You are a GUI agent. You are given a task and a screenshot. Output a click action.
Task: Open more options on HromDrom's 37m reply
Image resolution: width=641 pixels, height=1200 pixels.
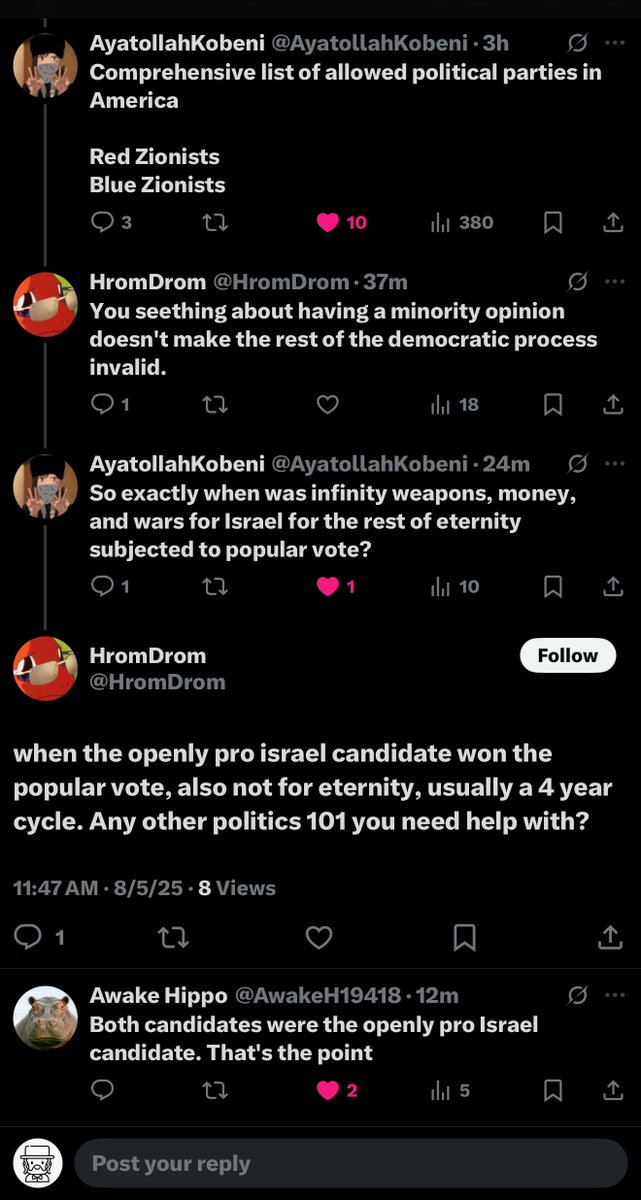[x=613, y=282]
